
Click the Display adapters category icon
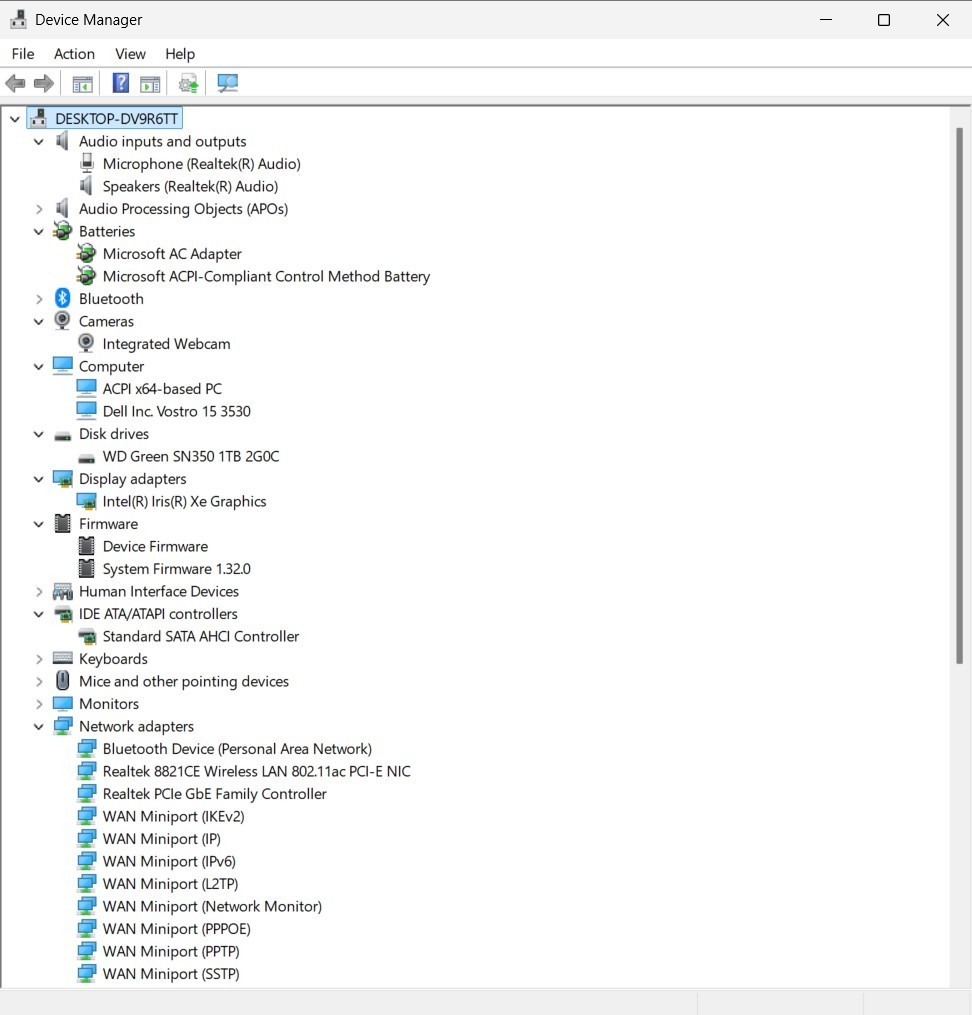pyautogui.click(x=63, y=478)
